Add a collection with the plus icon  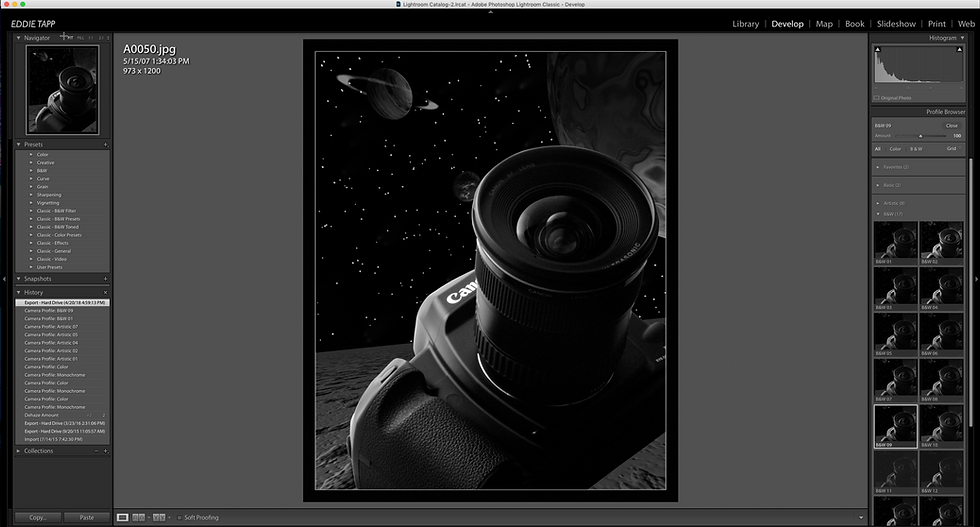[x=105, y=451]
